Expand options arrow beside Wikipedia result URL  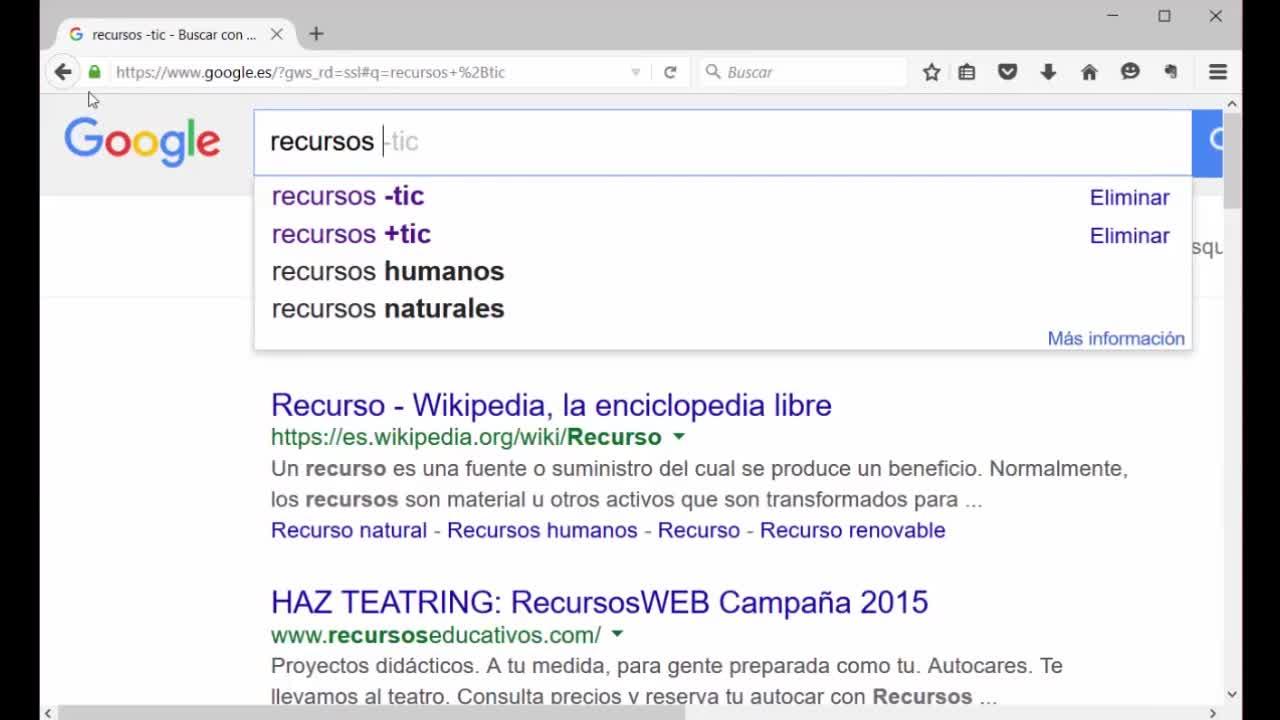point(679,437)
